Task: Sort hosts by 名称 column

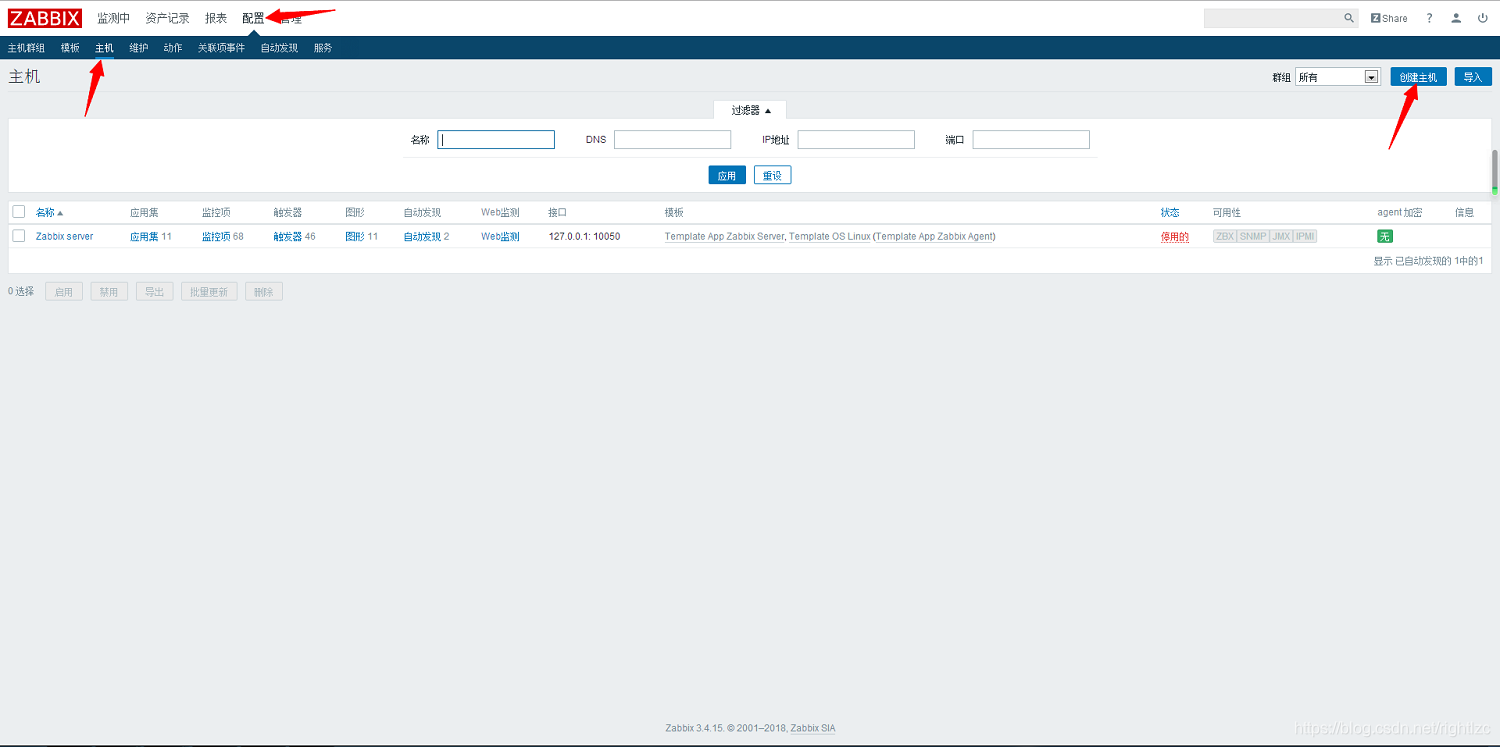Action: pyautogui.click(x=49, y=213)
